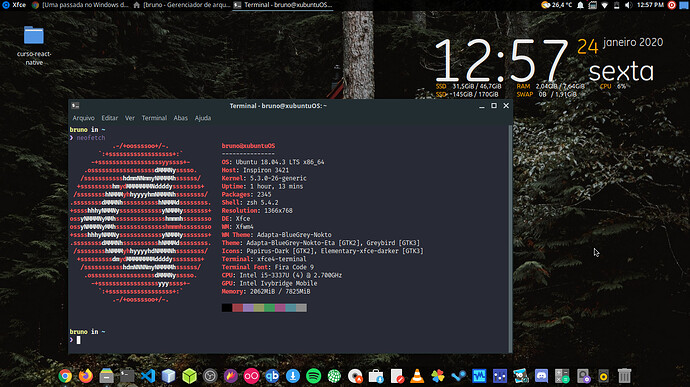This screenshot has width=690, height=387.
Task: Launch Discord from the dock
Action: [x=541, y=376]
